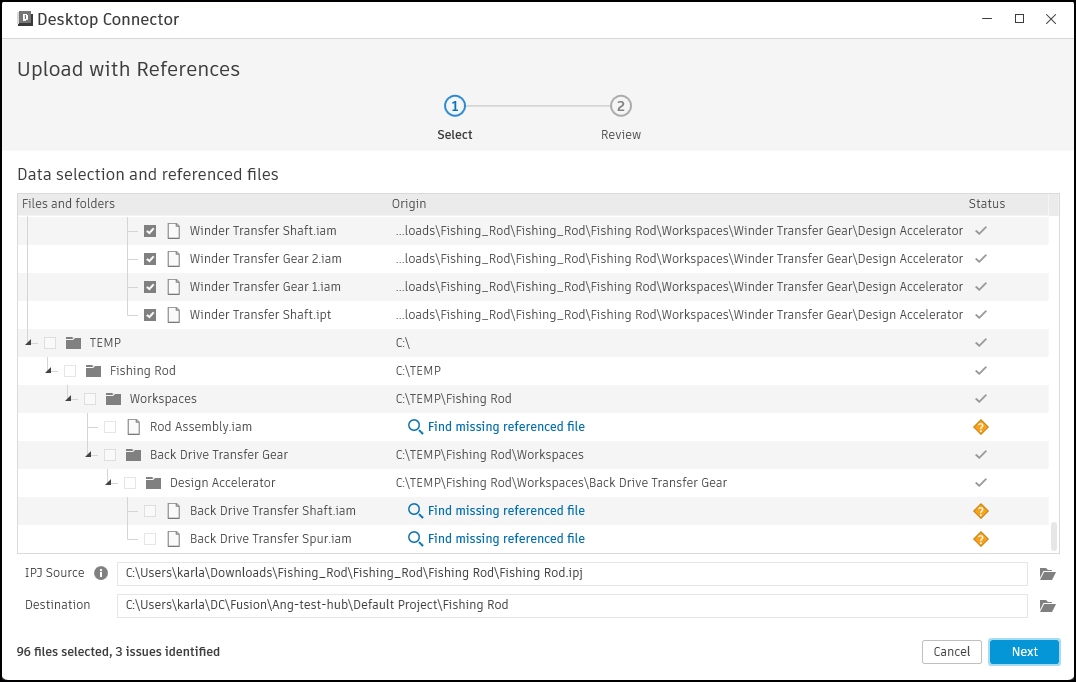Click the vertical scrollbar thumb in file list
Image resolution: width=1076 pixels, height=682 pixels.
coord(1053,535)
